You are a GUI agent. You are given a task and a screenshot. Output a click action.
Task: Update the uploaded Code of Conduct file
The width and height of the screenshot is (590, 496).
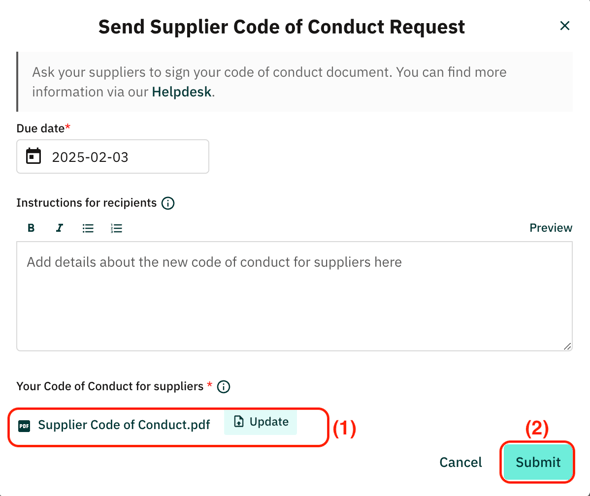click(260, 422)
